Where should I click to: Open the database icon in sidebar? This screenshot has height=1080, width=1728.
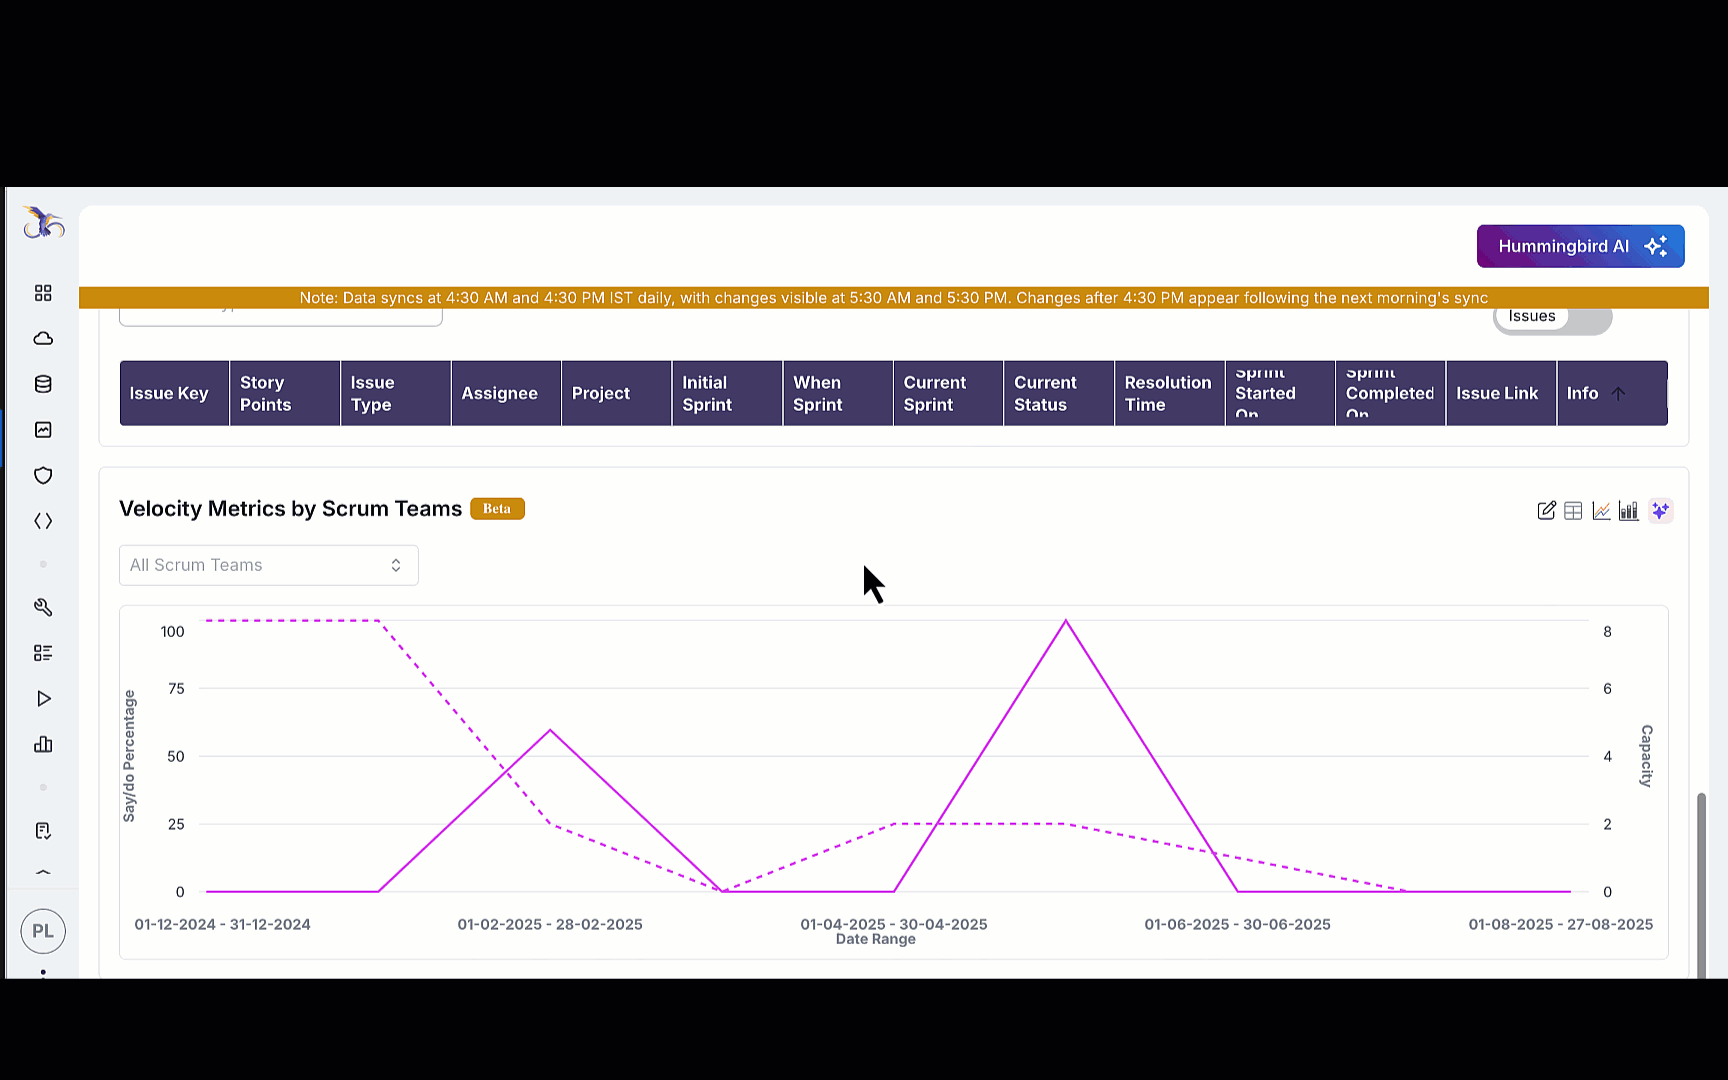[x=43, y=384]
